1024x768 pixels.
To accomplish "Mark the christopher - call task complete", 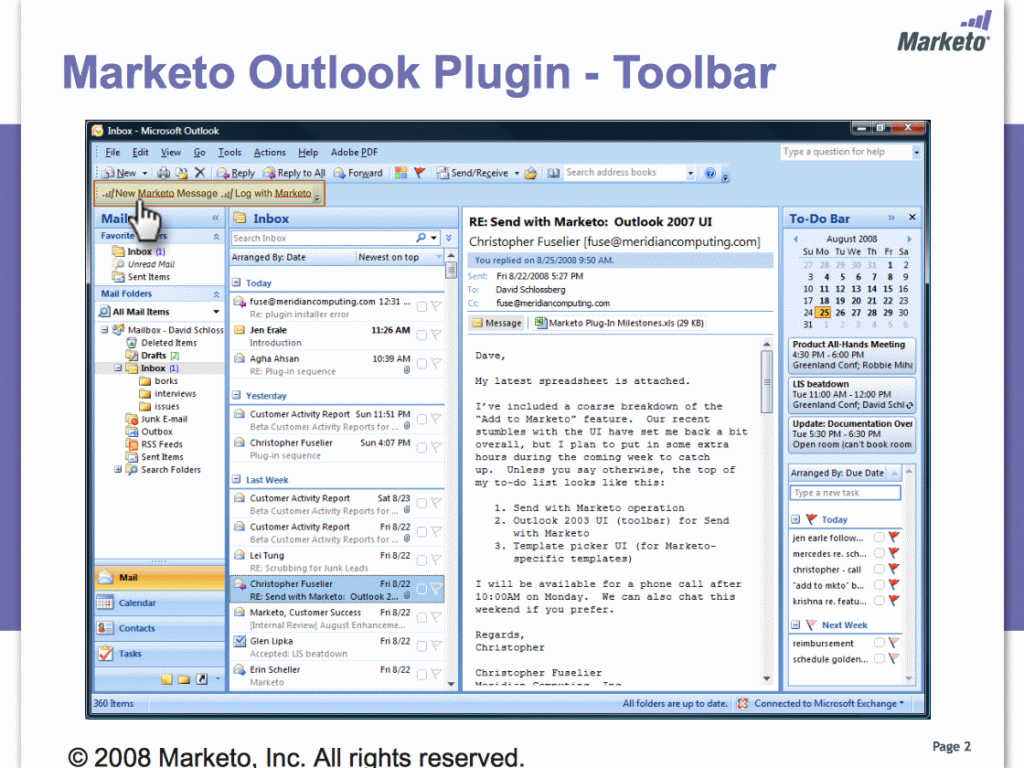I will (x=879, y=570).
